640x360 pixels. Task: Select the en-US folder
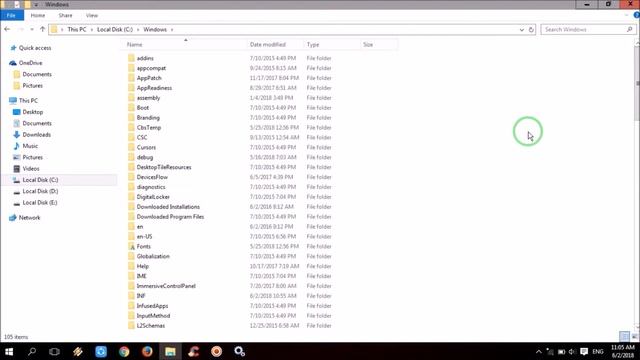coord(144,236)
